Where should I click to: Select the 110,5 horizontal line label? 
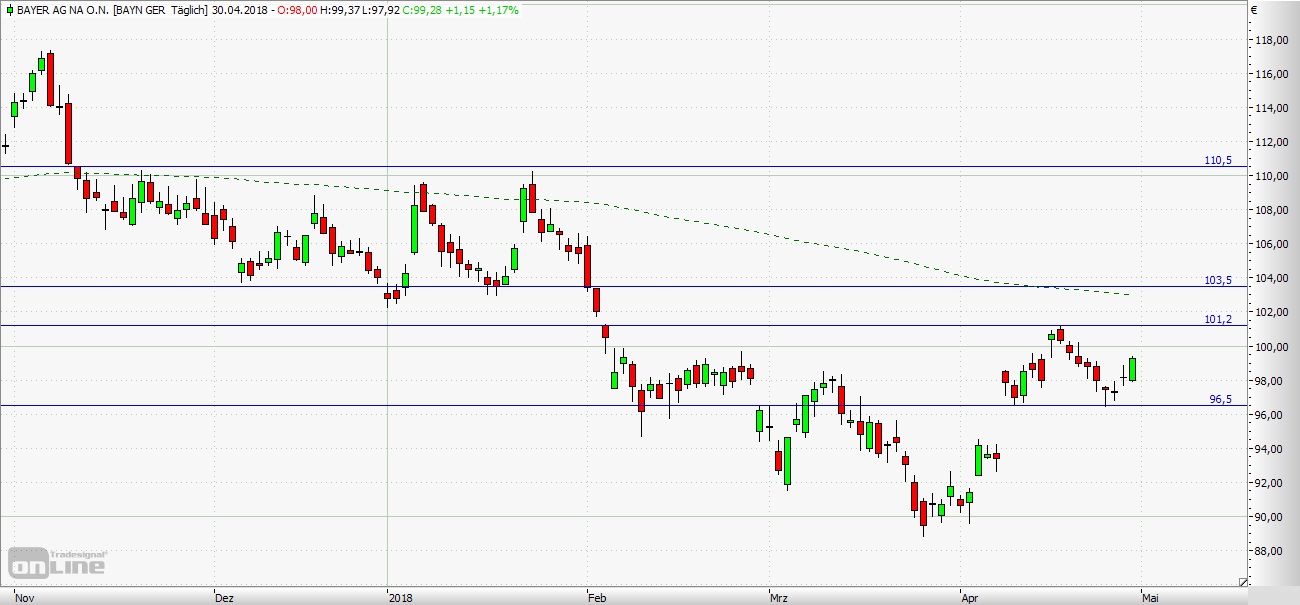point(1219,160)
